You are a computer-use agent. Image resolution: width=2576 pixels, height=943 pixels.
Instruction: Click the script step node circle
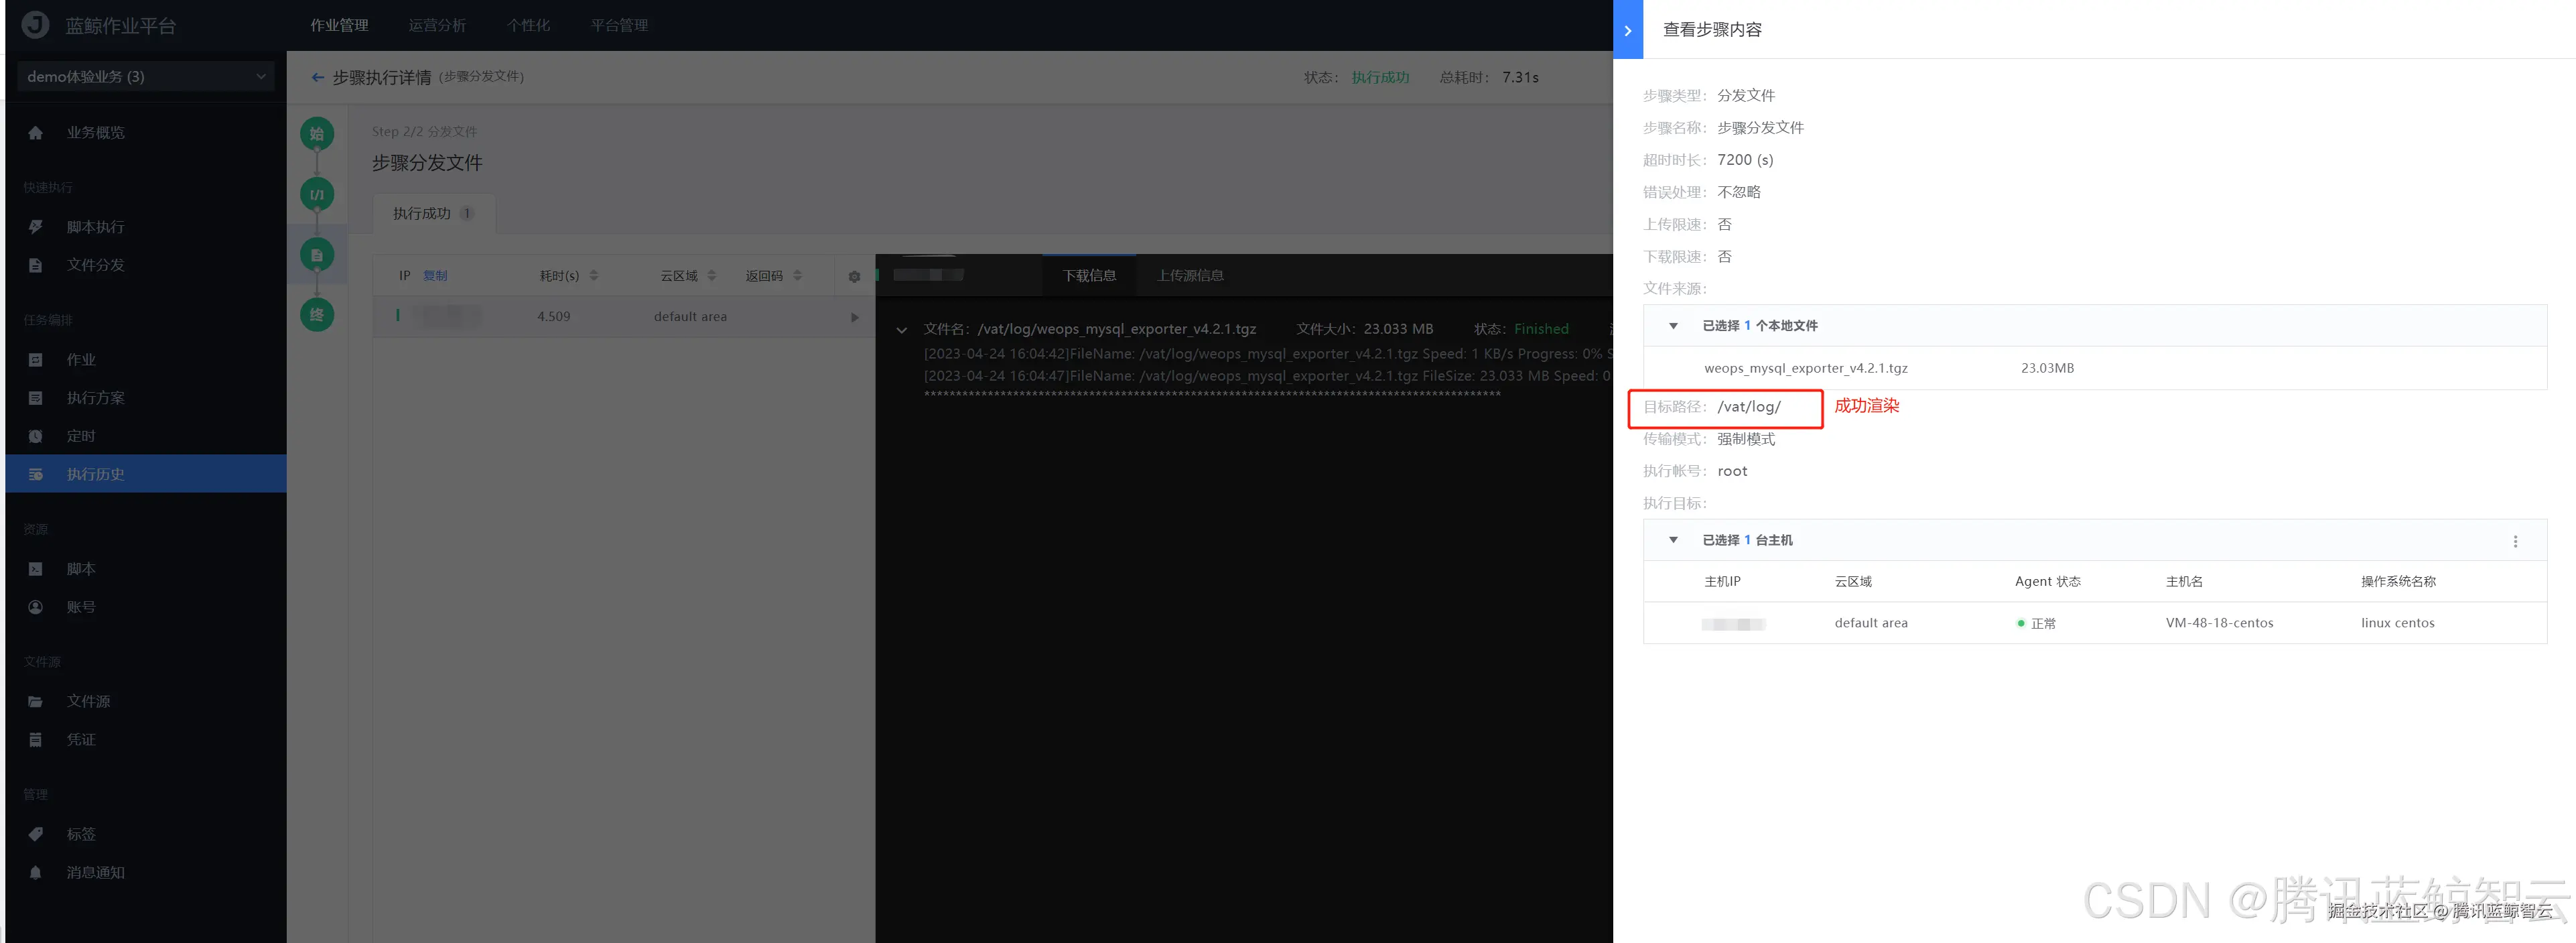[x=317, y=194]
